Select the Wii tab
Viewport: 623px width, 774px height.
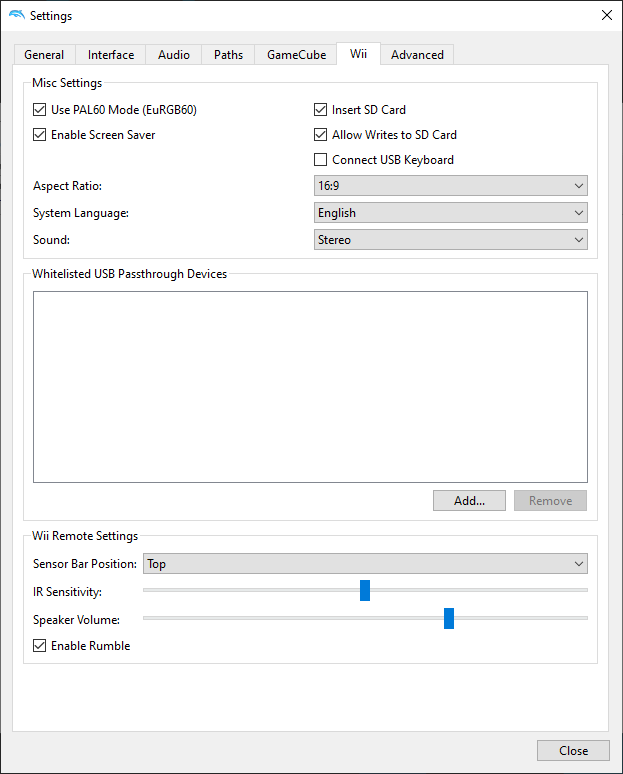click(x=358, y=54)
